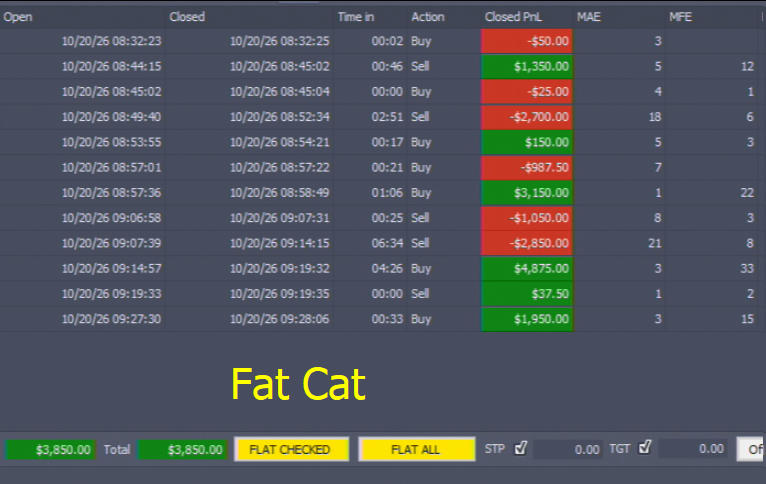Click closed time 10/20/26 08:54:21
The height and width of the screenshot is (484, 766).
pos(280,142)
